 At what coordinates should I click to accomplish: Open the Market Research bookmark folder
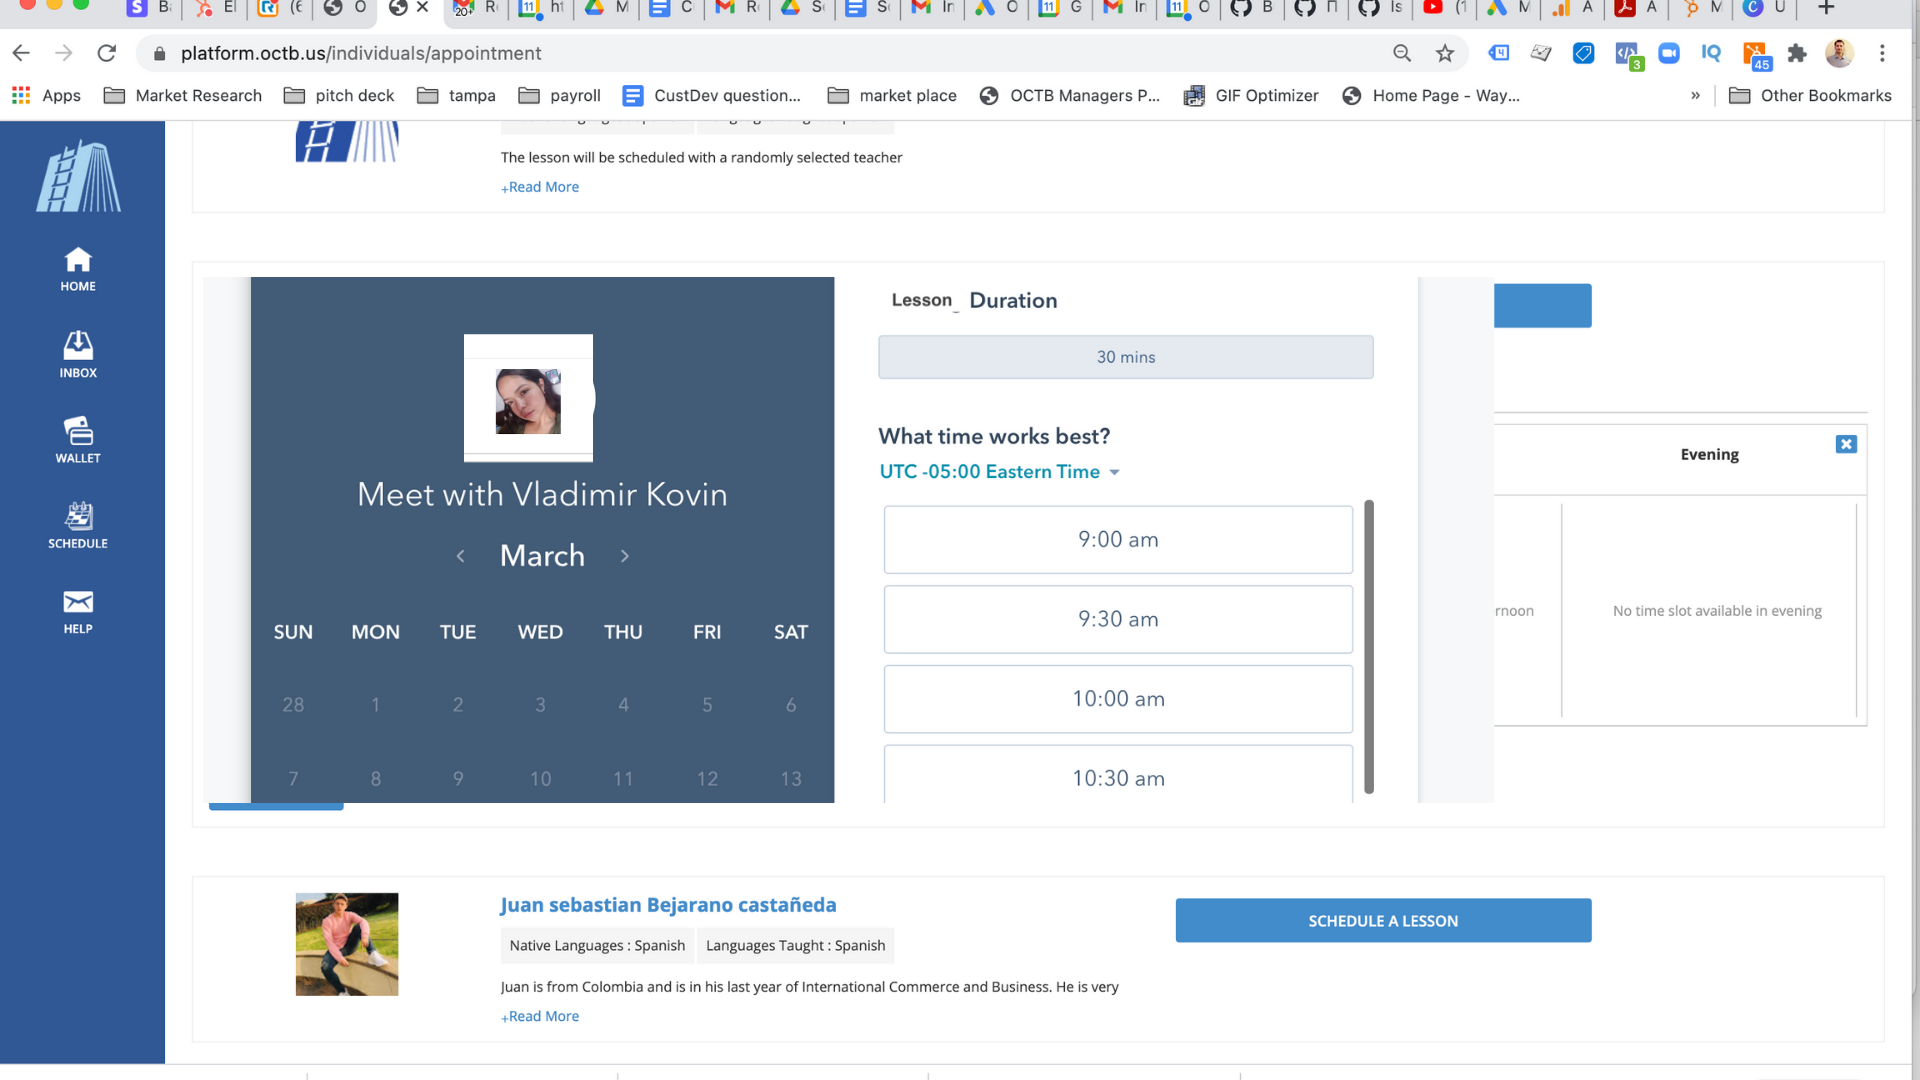point(183,95)
